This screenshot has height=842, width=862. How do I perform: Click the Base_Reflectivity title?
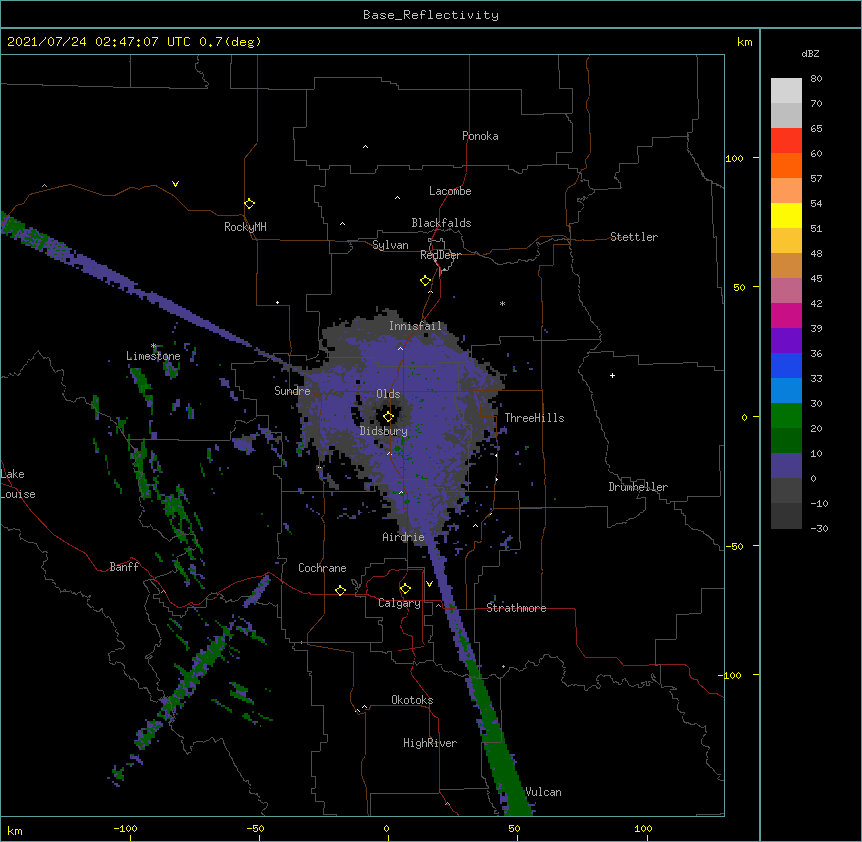pos(431,15)
